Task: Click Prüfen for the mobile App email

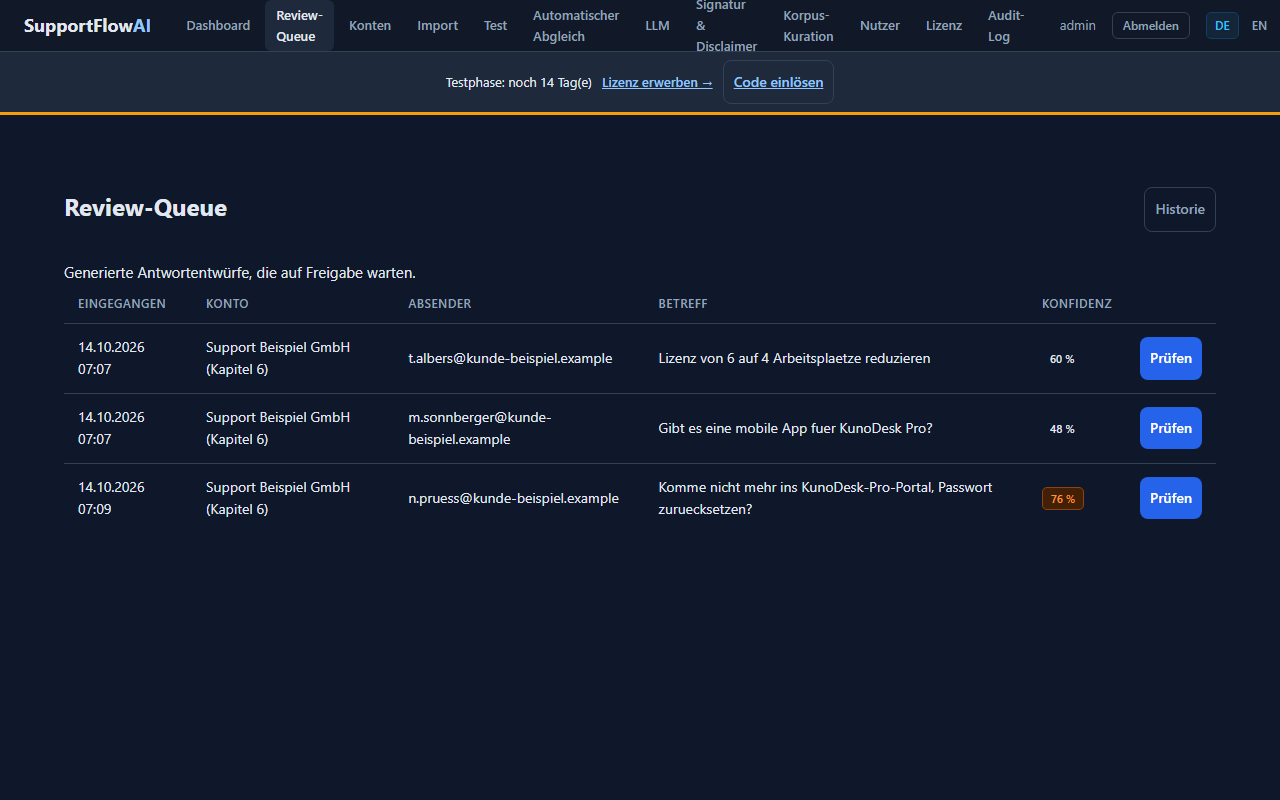Action: 1171,429
